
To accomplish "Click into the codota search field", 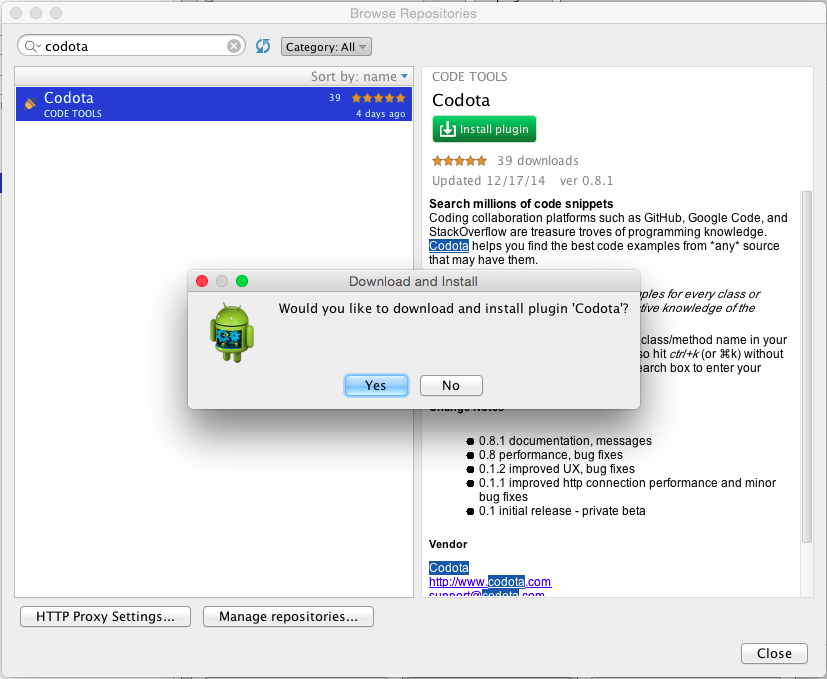I will 132,46.
